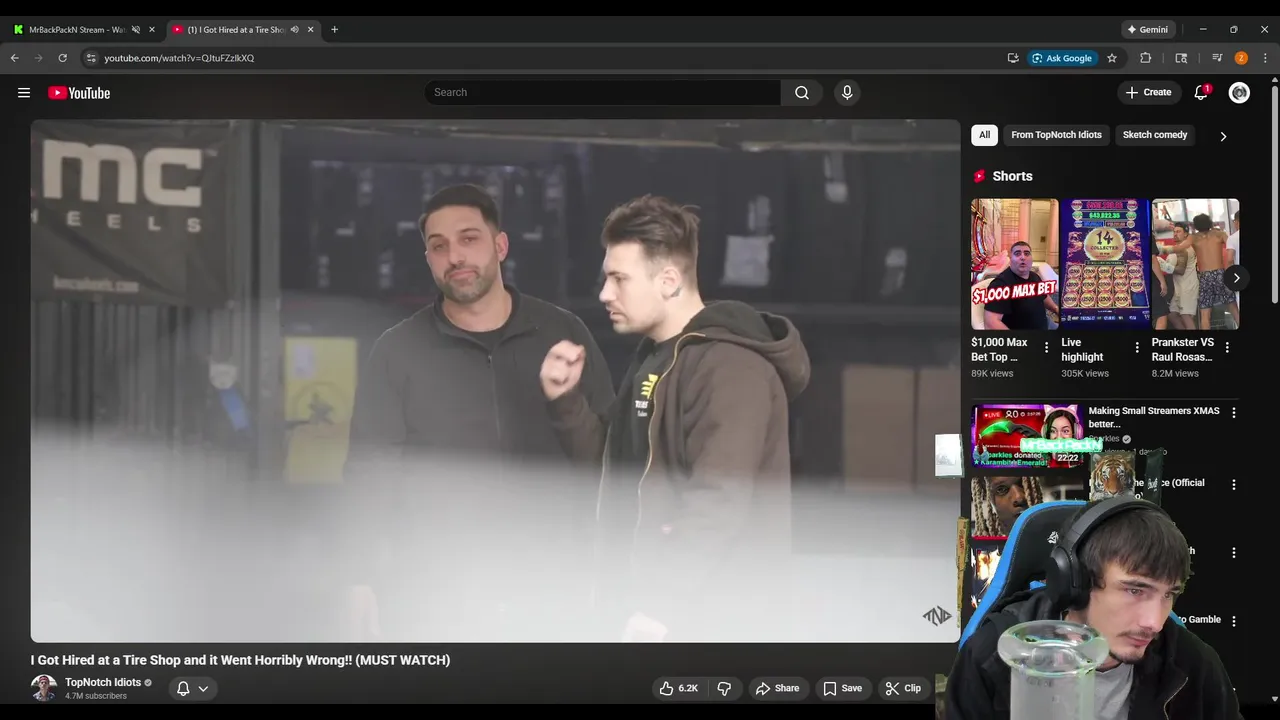1280x720 pixels.
Task: Open Gemini button in title bar
Action: point(1147,30)
